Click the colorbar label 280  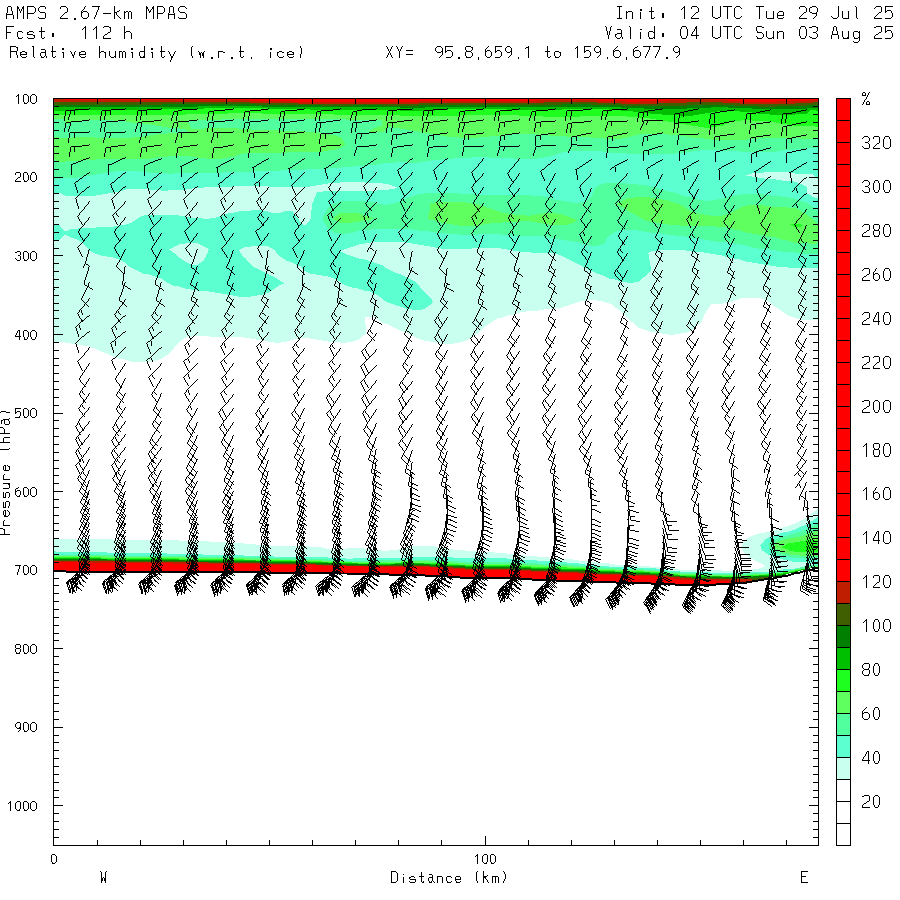876,231
